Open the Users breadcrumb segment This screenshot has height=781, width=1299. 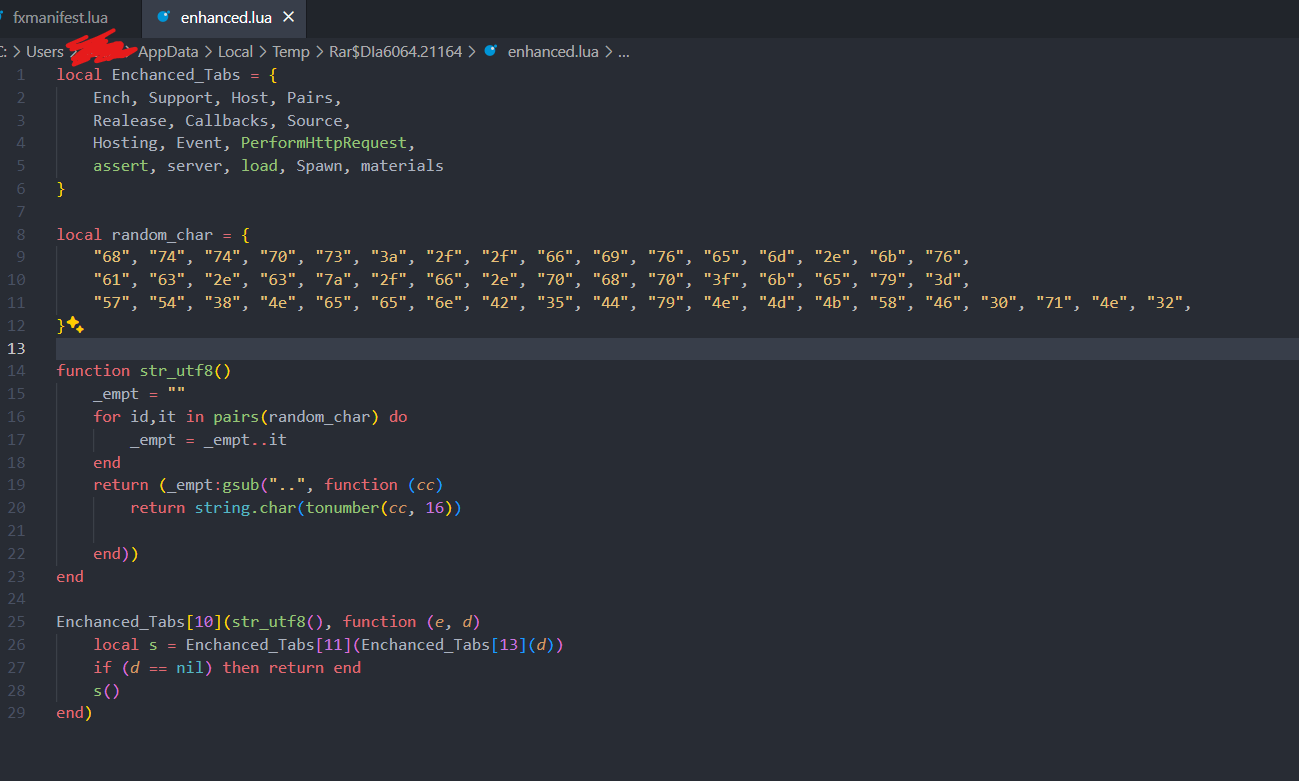click(45, 51)
